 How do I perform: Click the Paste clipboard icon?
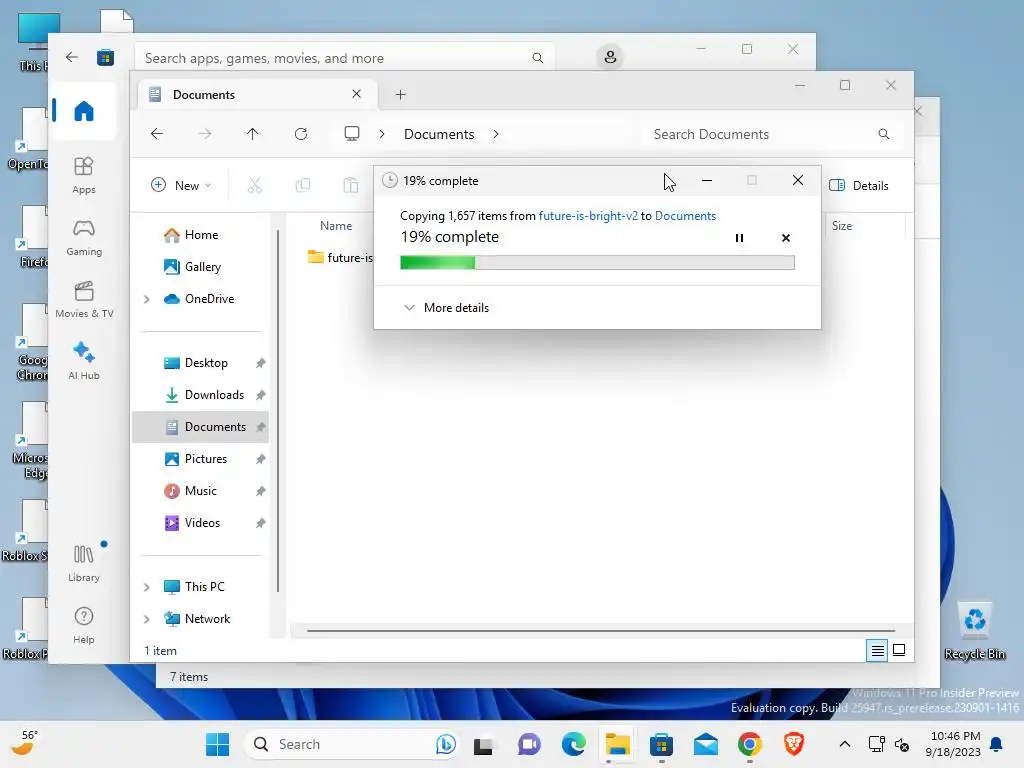(x=351, y=185)
